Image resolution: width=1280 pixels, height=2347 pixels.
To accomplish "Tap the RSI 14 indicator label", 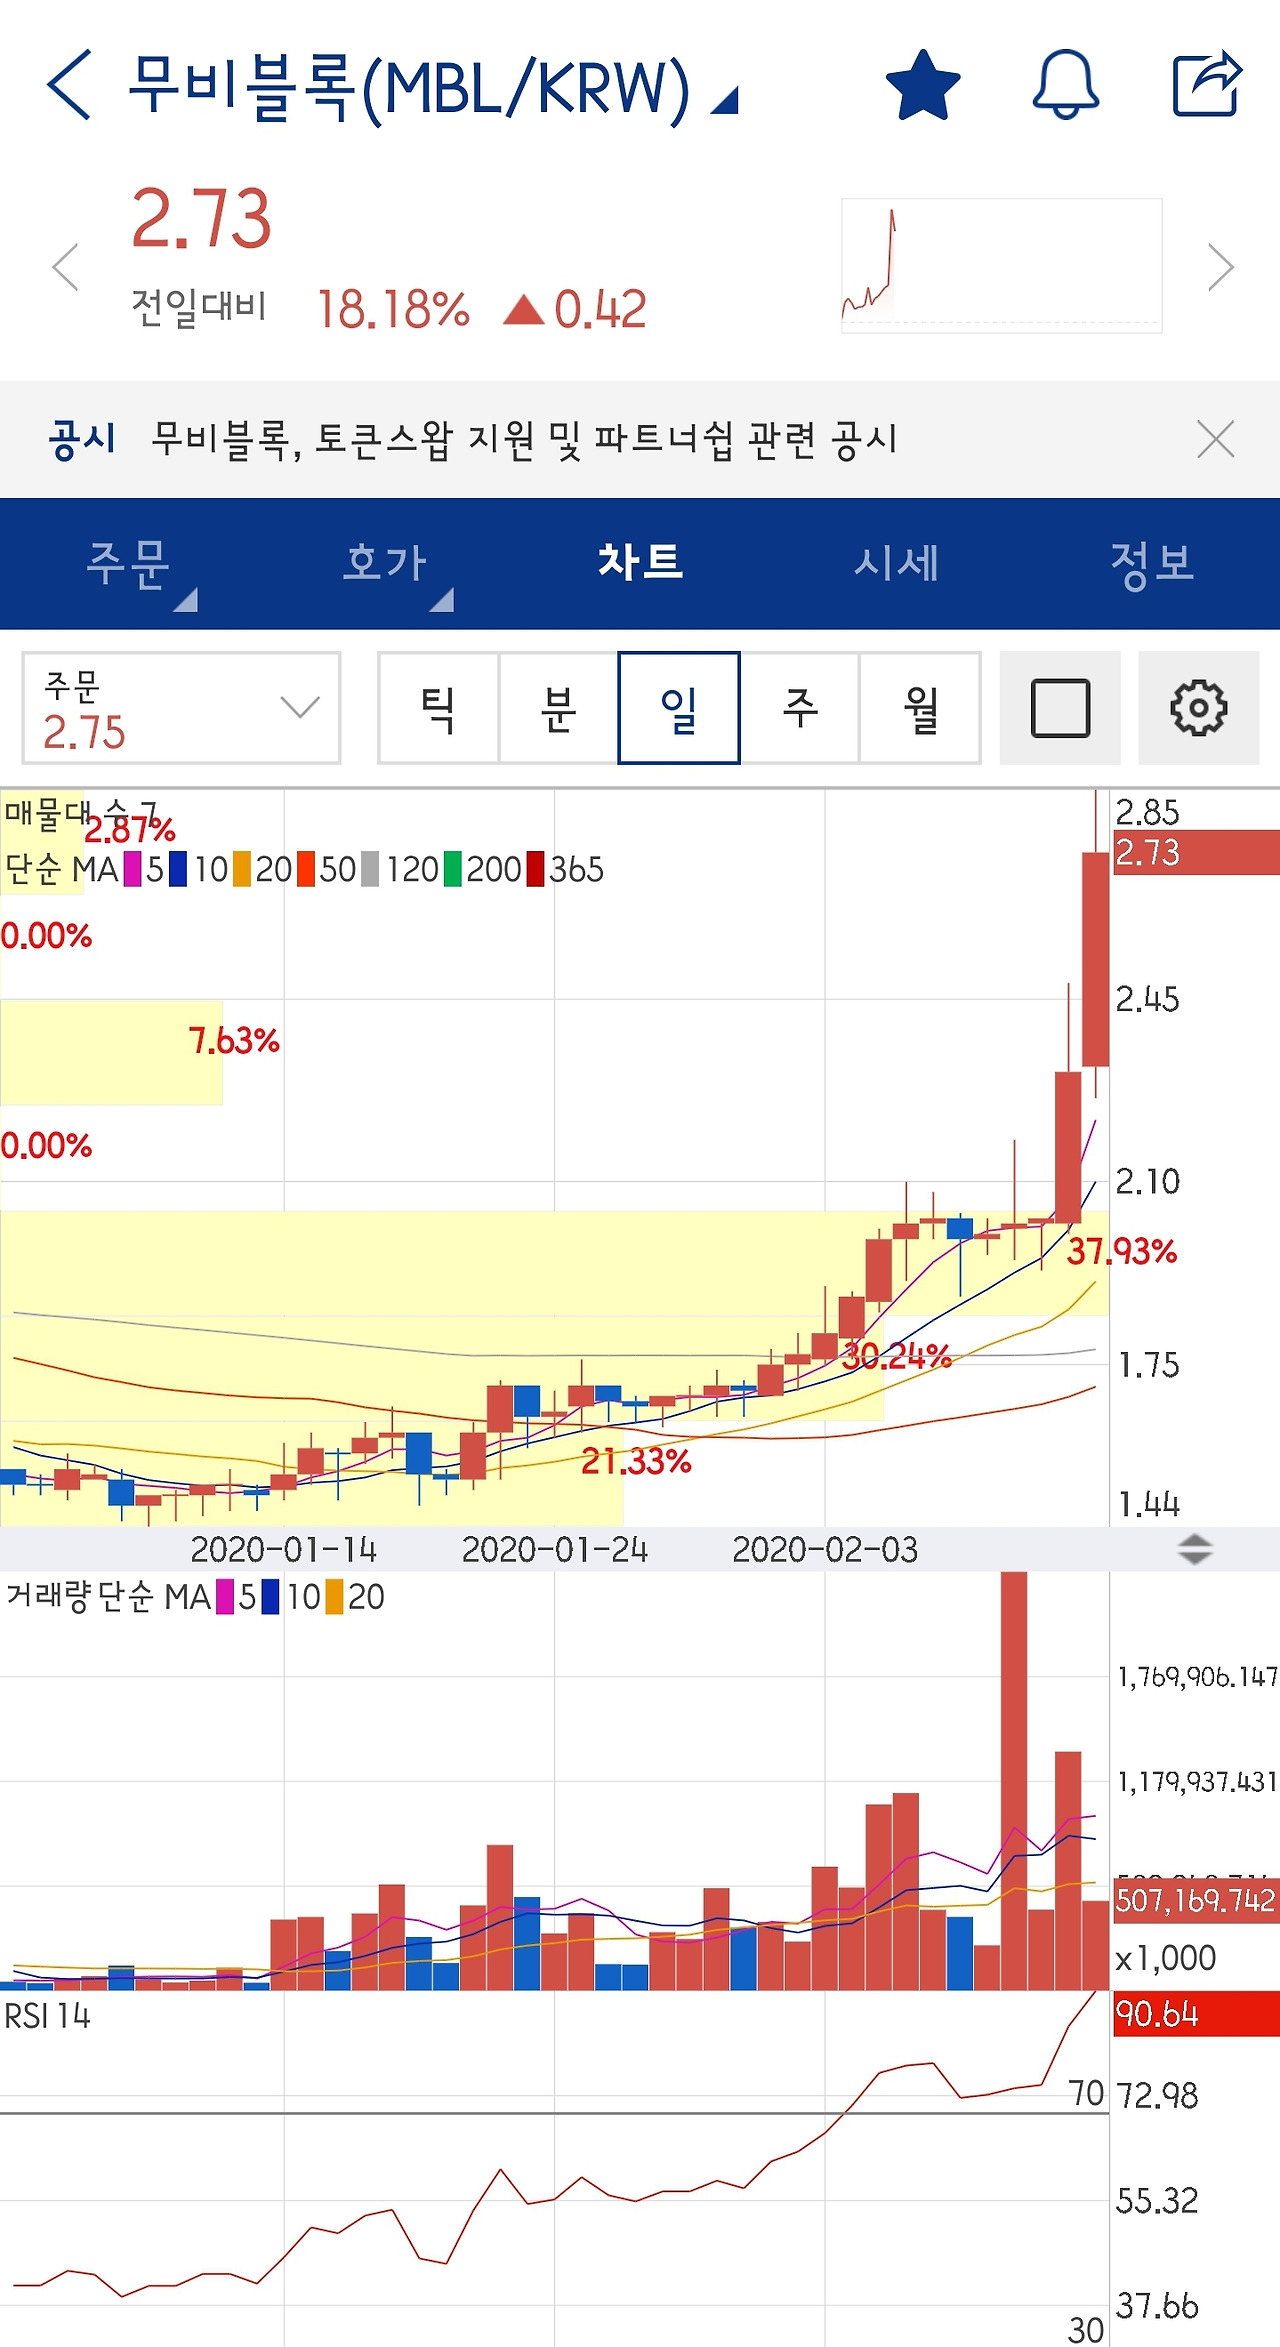I will pos(47,2016).
